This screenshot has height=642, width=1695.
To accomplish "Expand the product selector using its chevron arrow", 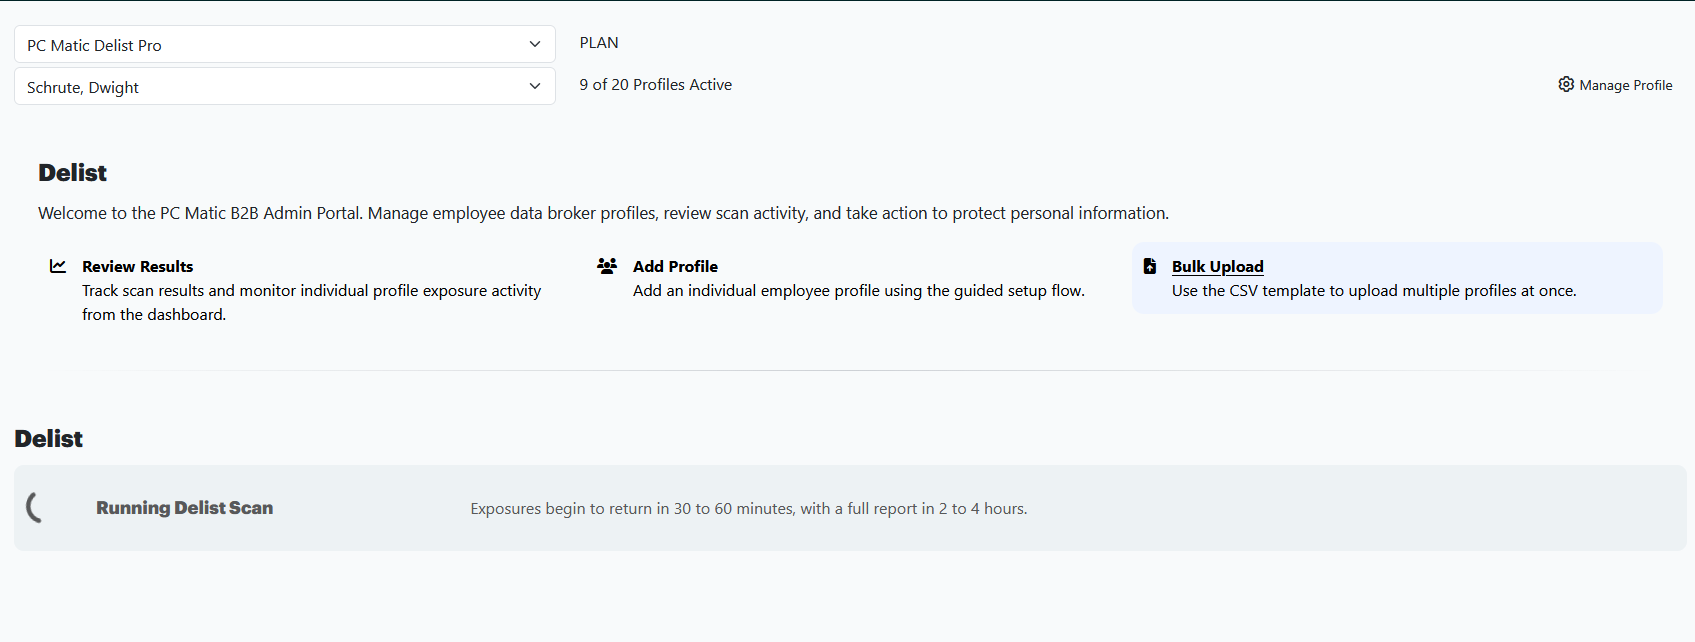I will (x=535, y=44).
